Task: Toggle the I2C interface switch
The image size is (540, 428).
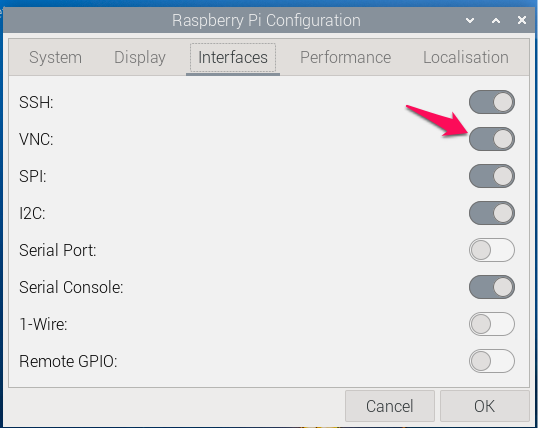Action: [492, 213]
